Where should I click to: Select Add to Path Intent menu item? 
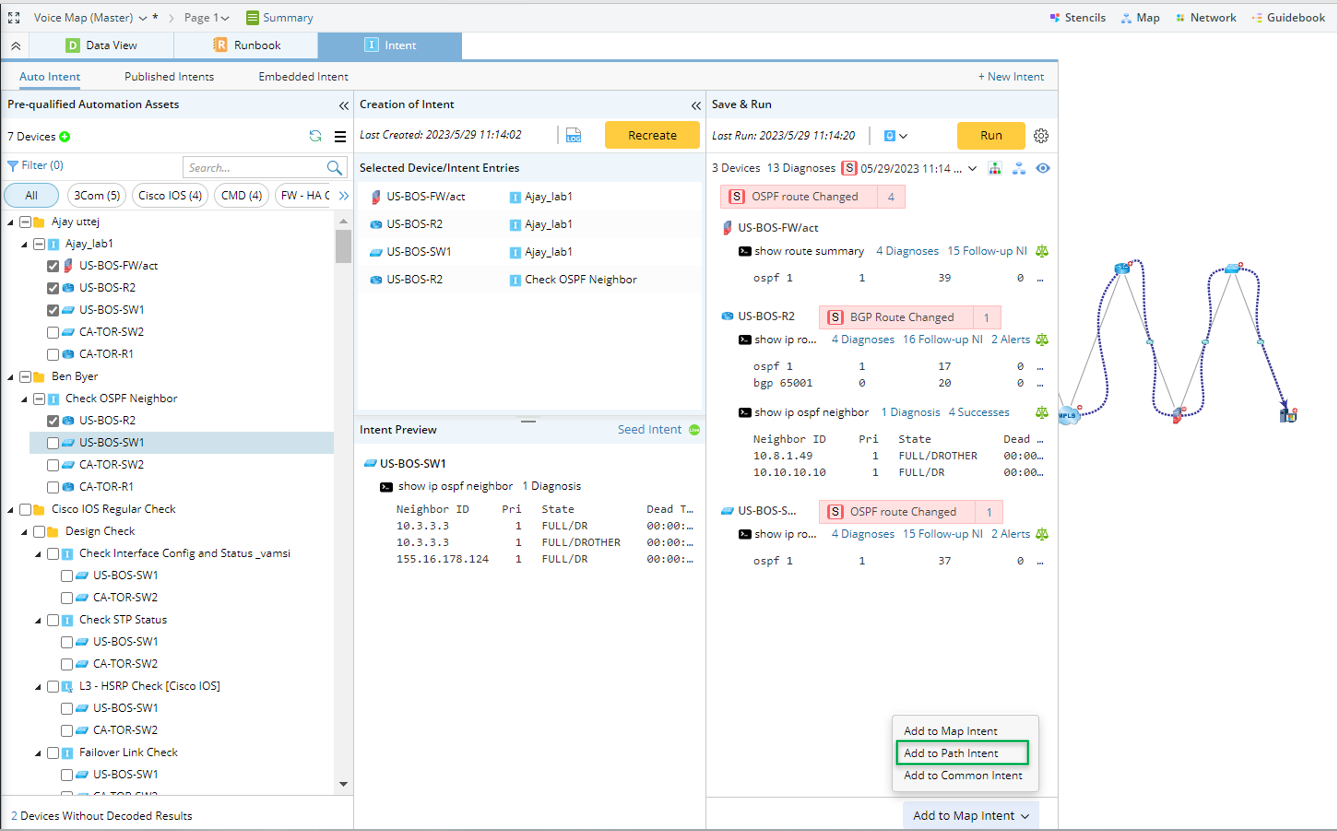tap(950, 753)
